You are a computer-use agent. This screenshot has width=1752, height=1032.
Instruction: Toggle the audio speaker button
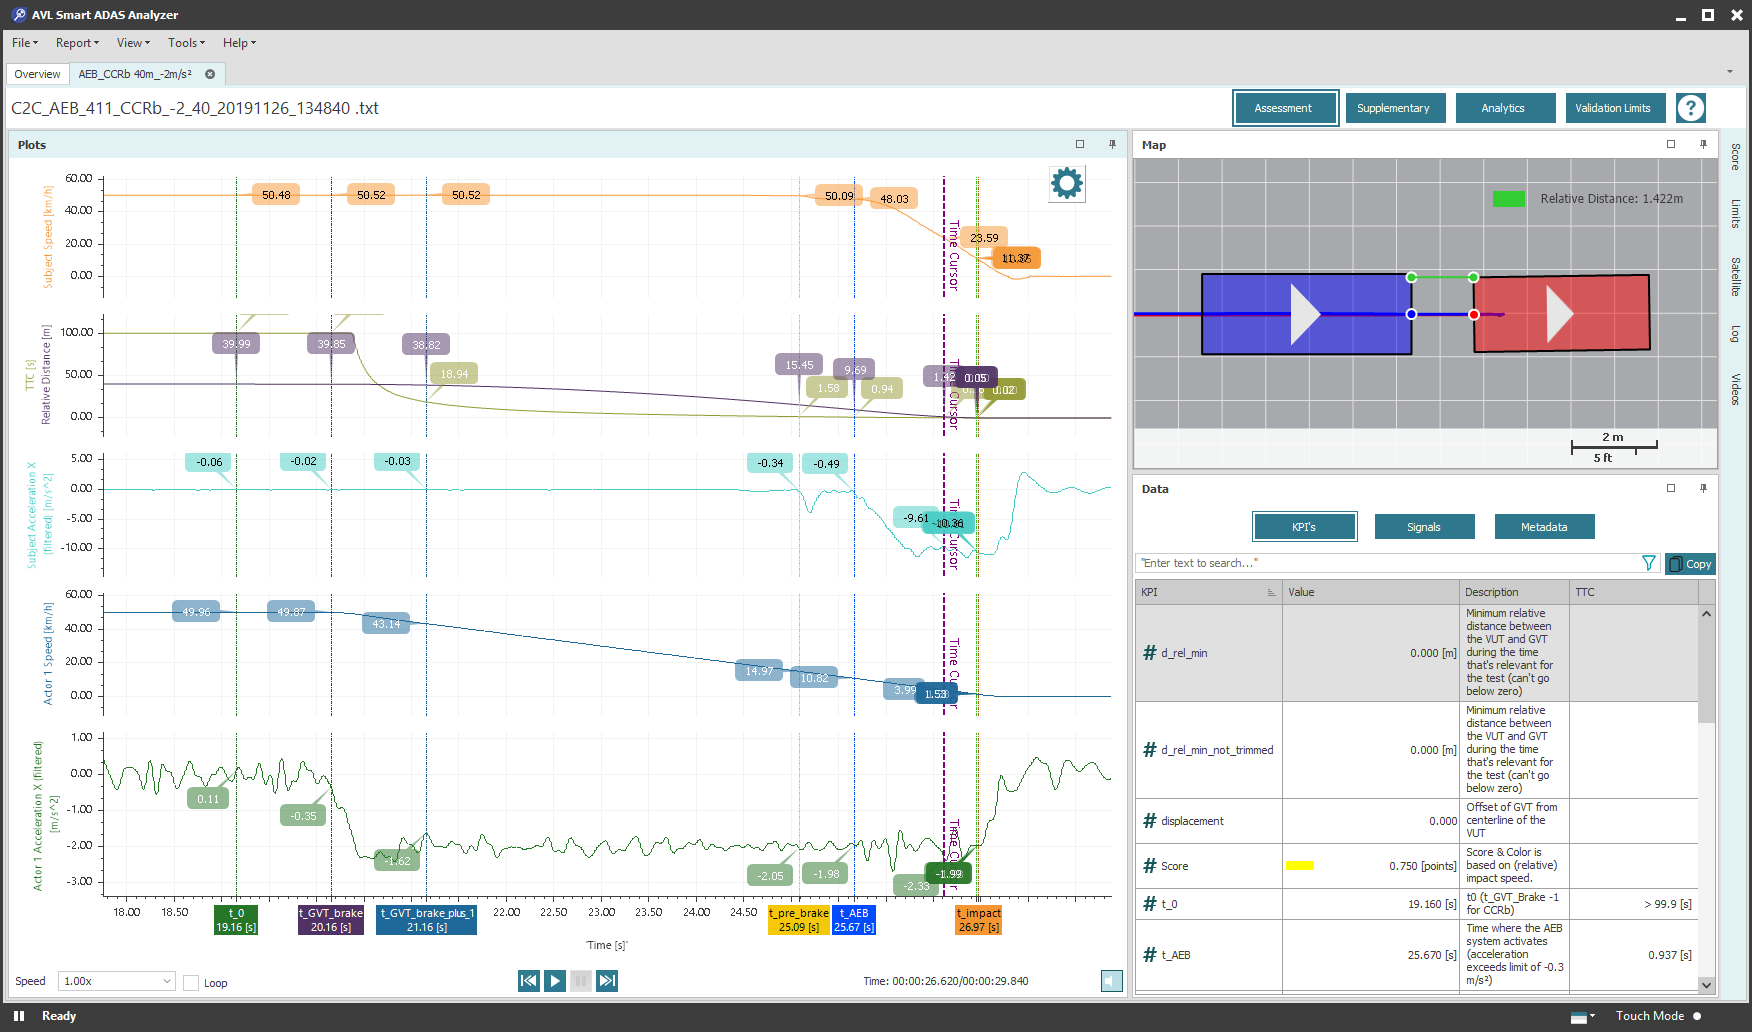(x=1111, y=981)
